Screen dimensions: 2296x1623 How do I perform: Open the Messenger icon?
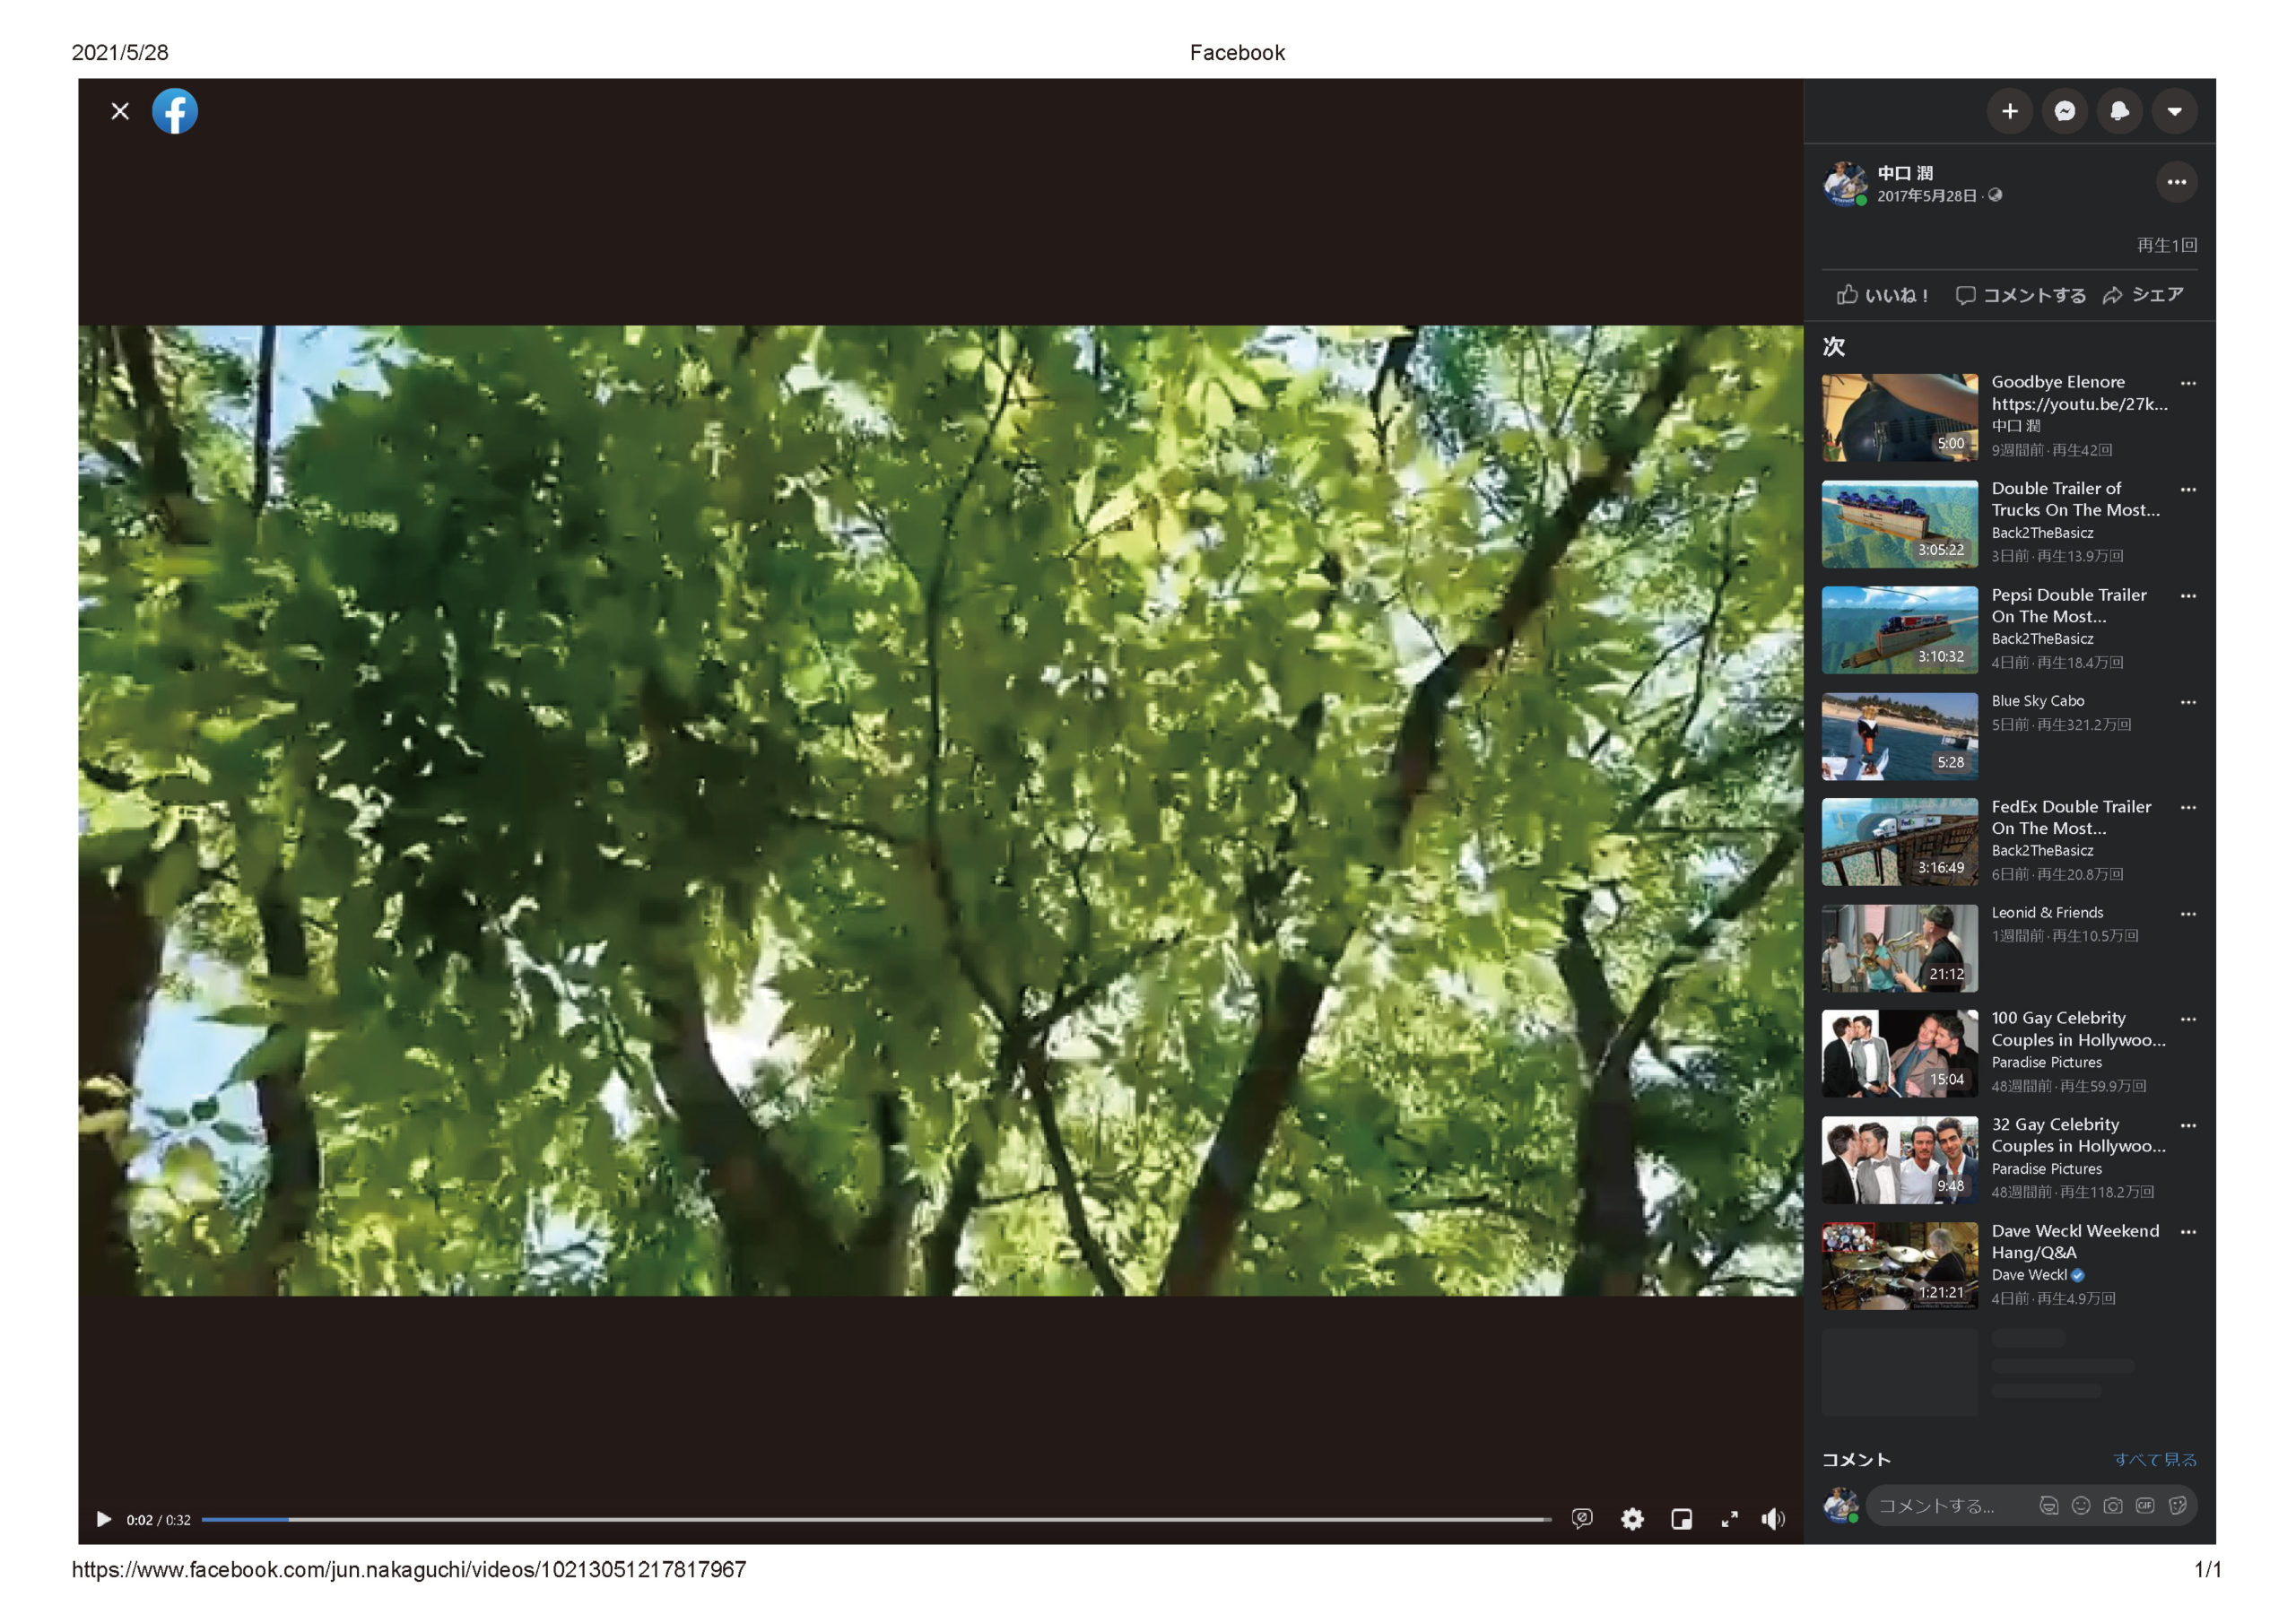[x=2064, y=111]
